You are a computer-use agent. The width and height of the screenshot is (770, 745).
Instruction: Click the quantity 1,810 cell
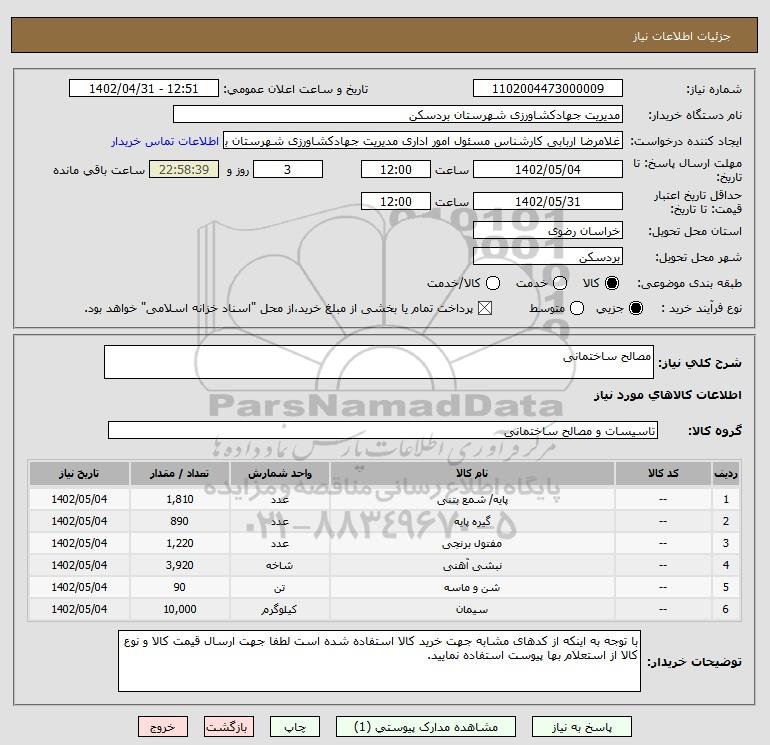(x=180, y=499)
